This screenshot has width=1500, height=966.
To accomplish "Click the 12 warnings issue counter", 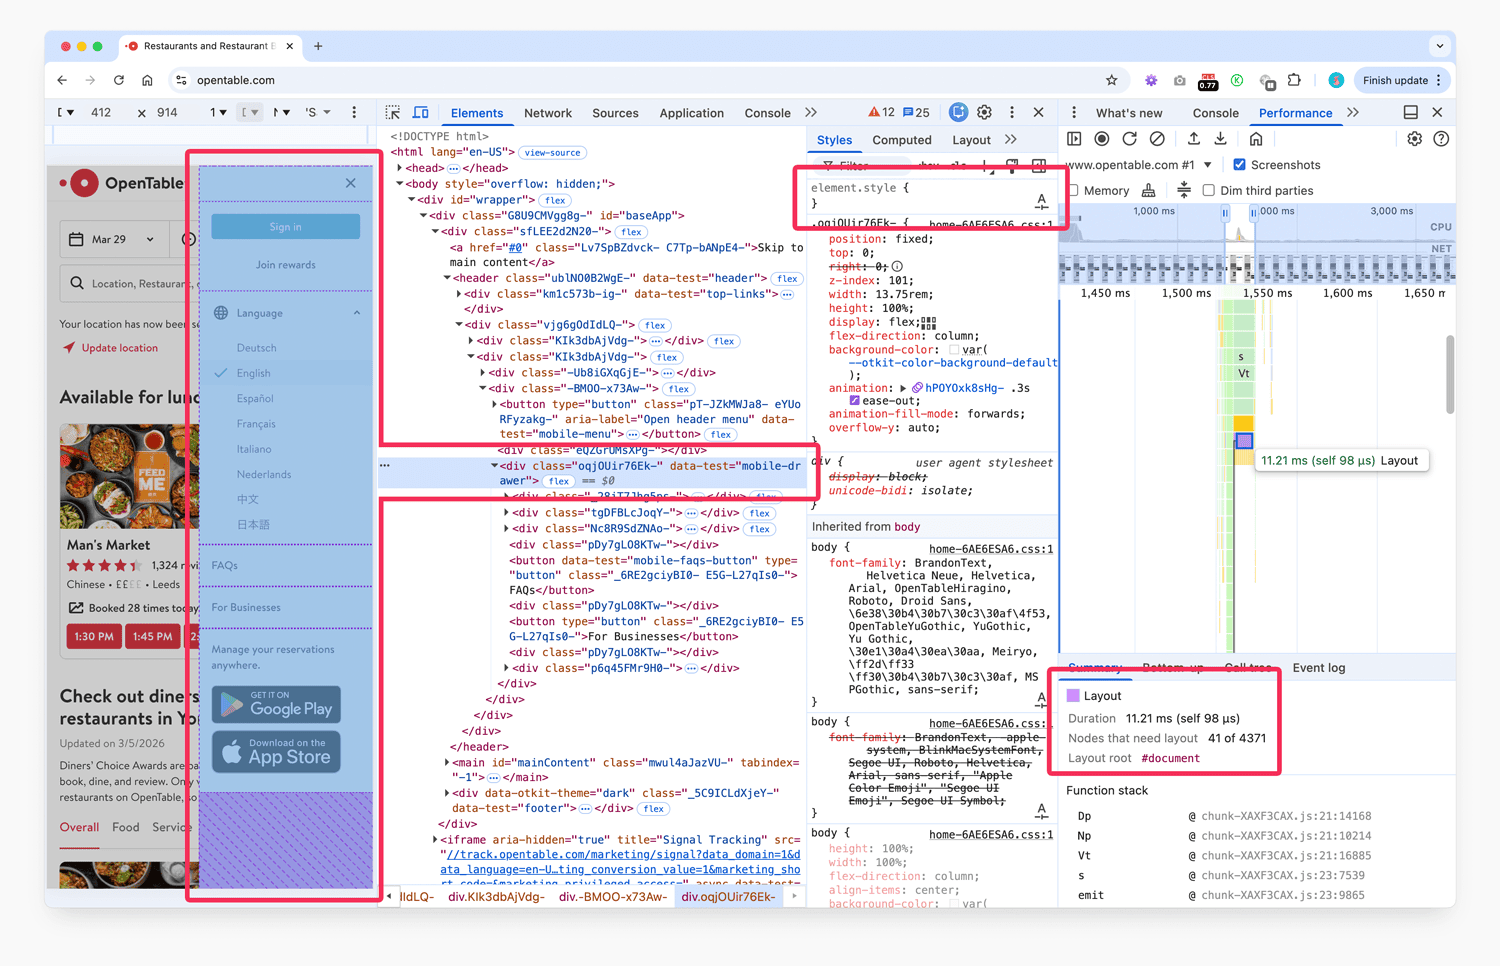I will pyautogui.click(x=881, y=113).
